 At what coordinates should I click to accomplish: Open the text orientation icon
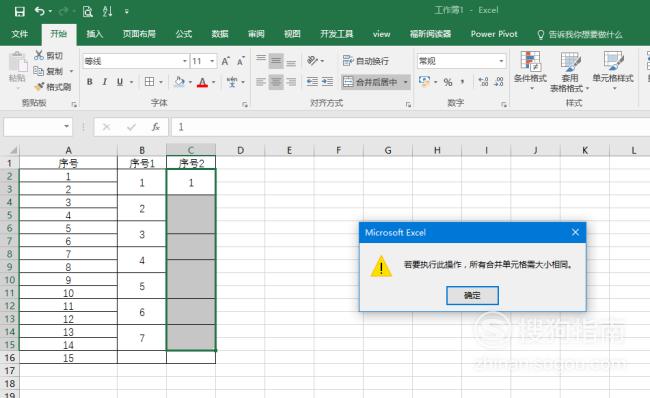[x=313, y=61]
